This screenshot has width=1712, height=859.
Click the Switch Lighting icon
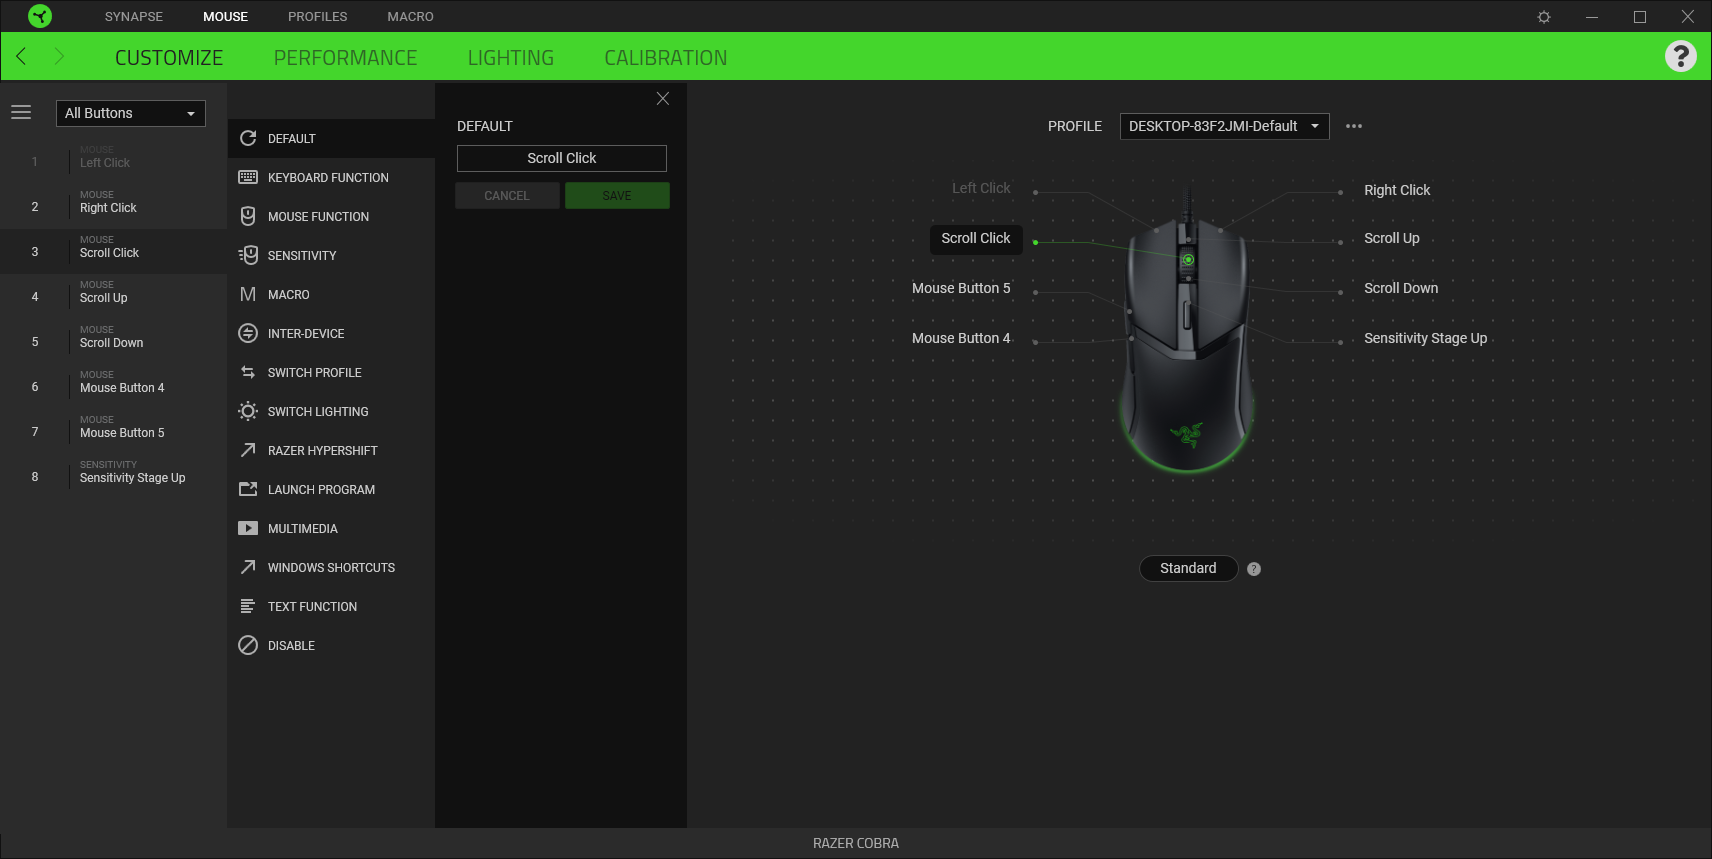248,411
